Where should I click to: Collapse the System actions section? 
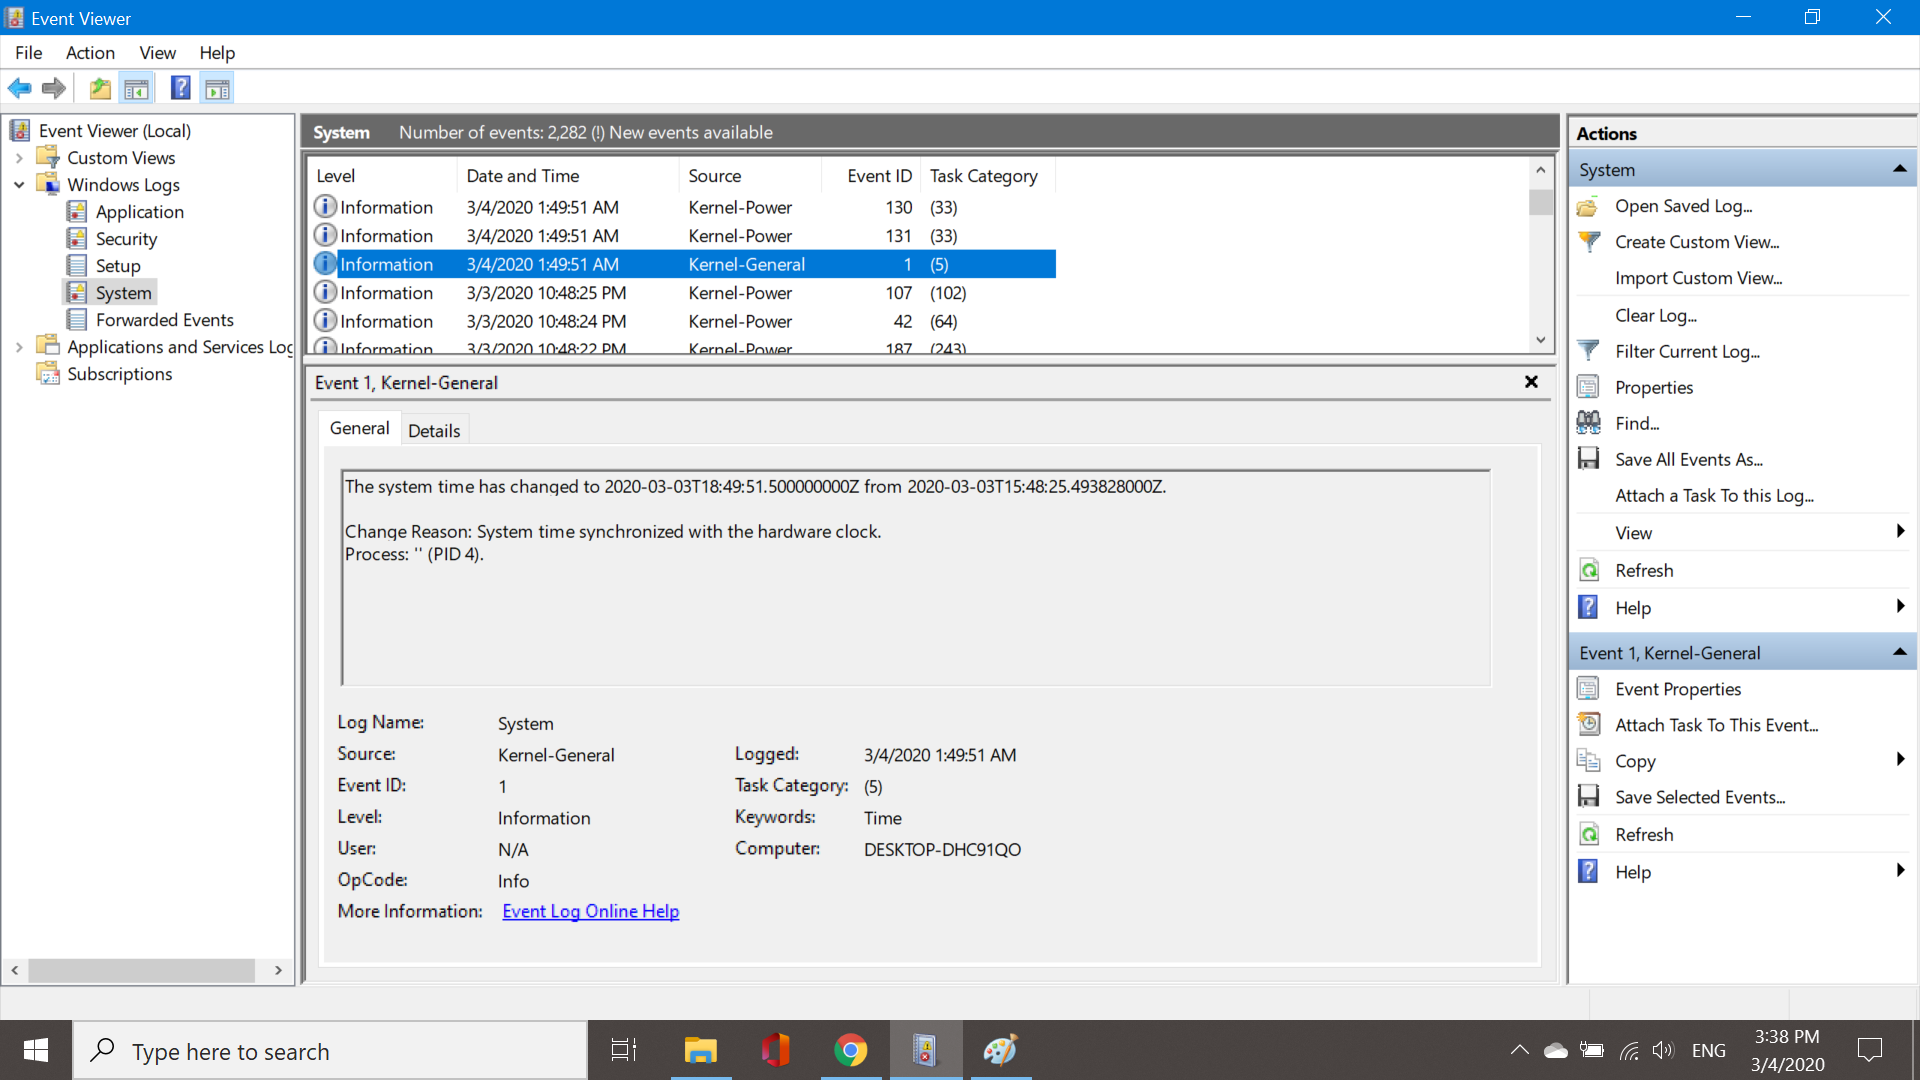[x=1899, y=170]
